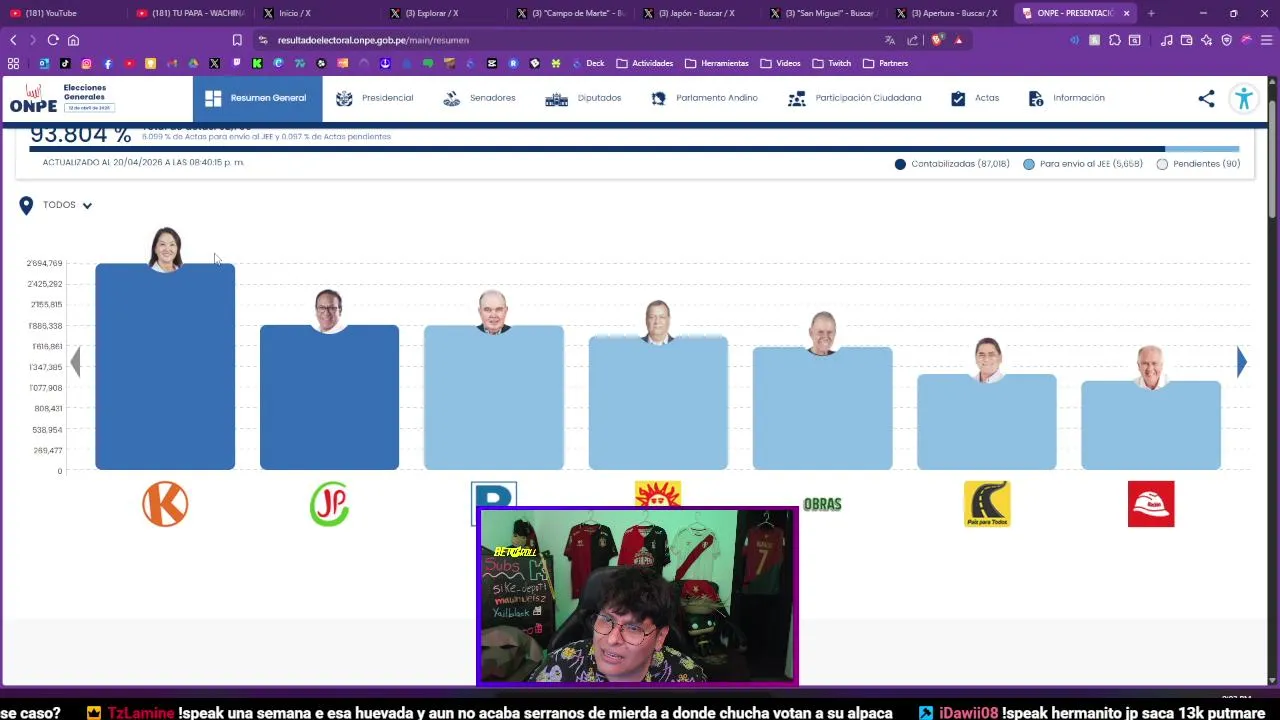Switch to the Diputados tab

click(583, 98)
